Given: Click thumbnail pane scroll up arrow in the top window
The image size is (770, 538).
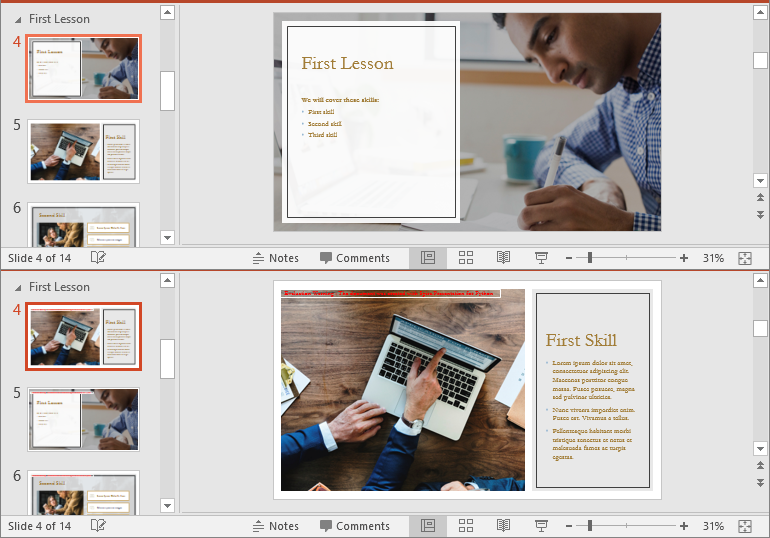Looking at the screenshot, I should [x=167, y=12].
